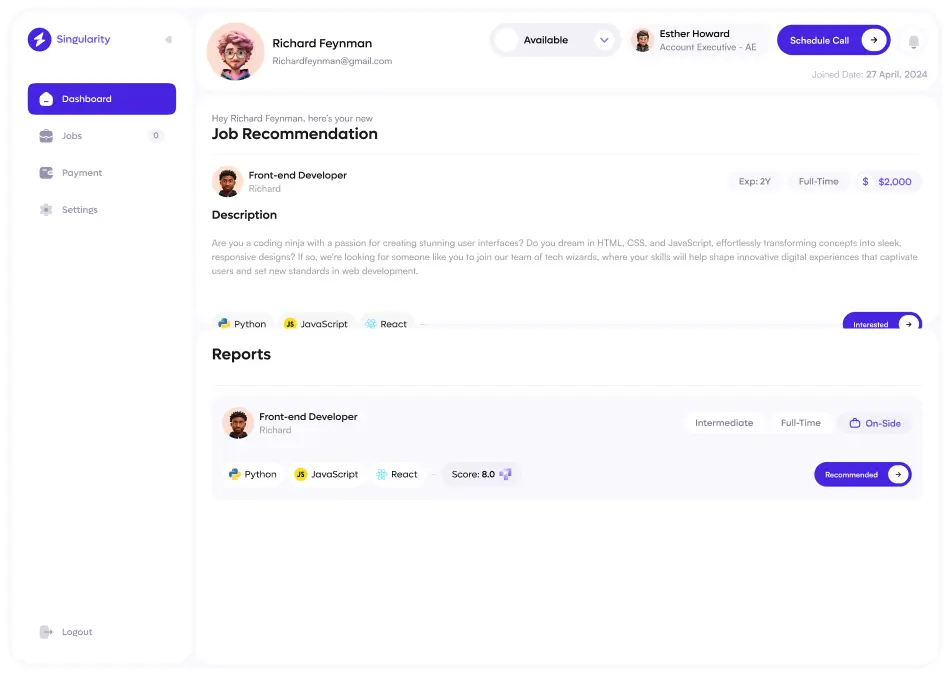Click the Score 8.0 indicator

click(x=480, y=474)
